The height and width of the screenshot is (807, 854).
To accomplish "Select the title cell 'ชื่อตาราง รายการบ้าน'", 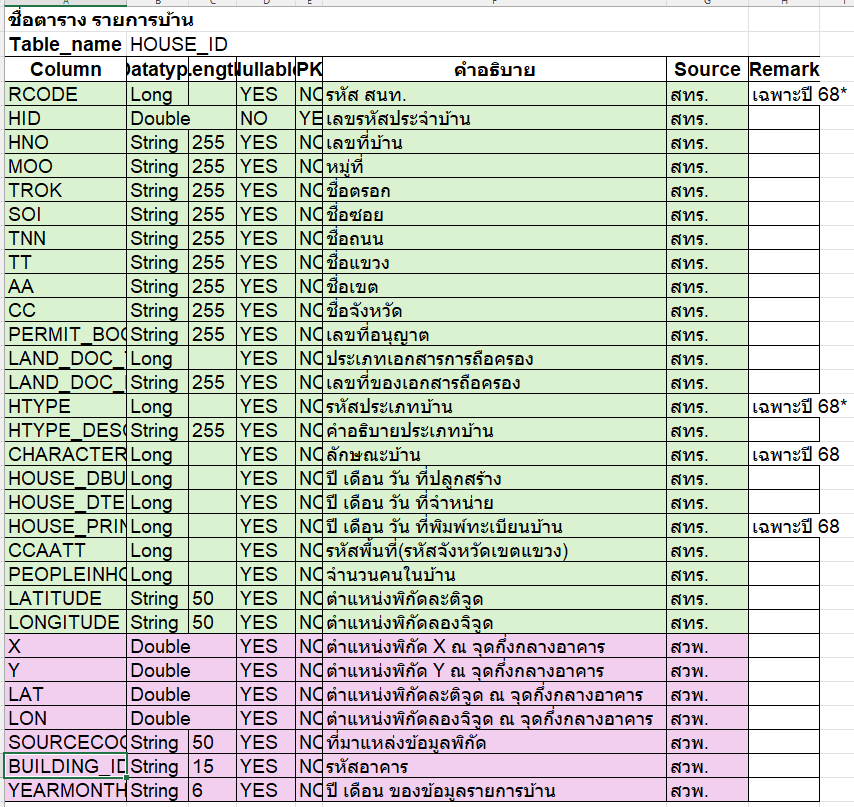I will pos(101,20).
